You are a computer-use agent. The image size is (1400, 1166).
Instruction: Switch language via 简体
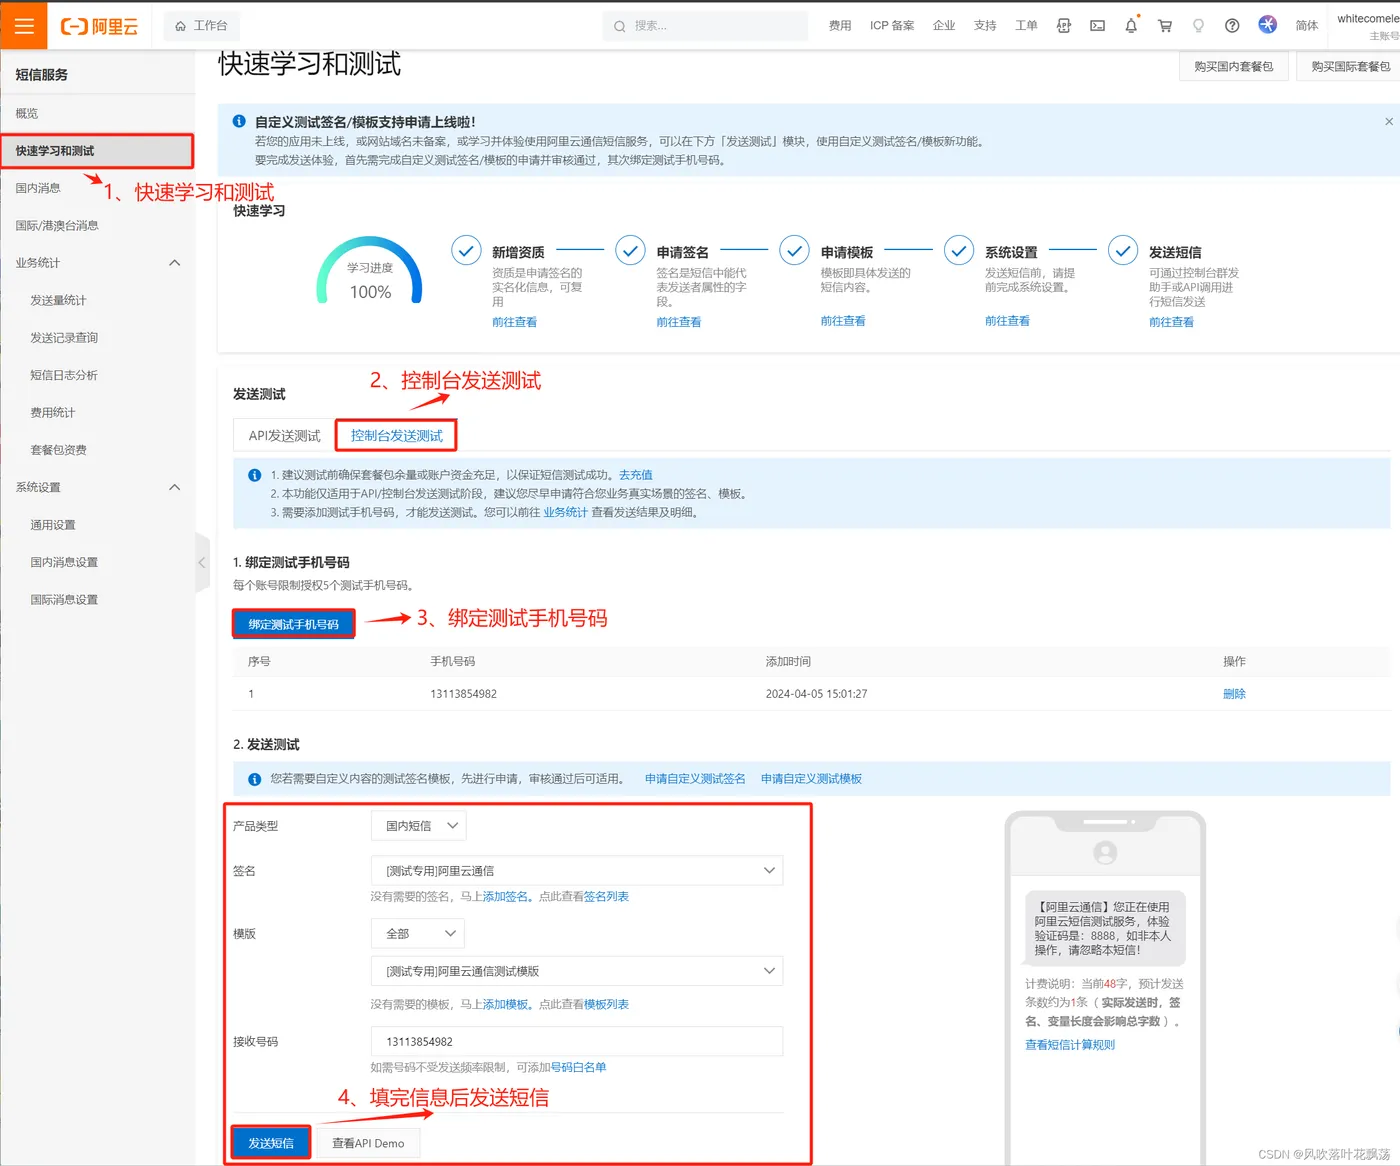tap(1307, 26)
